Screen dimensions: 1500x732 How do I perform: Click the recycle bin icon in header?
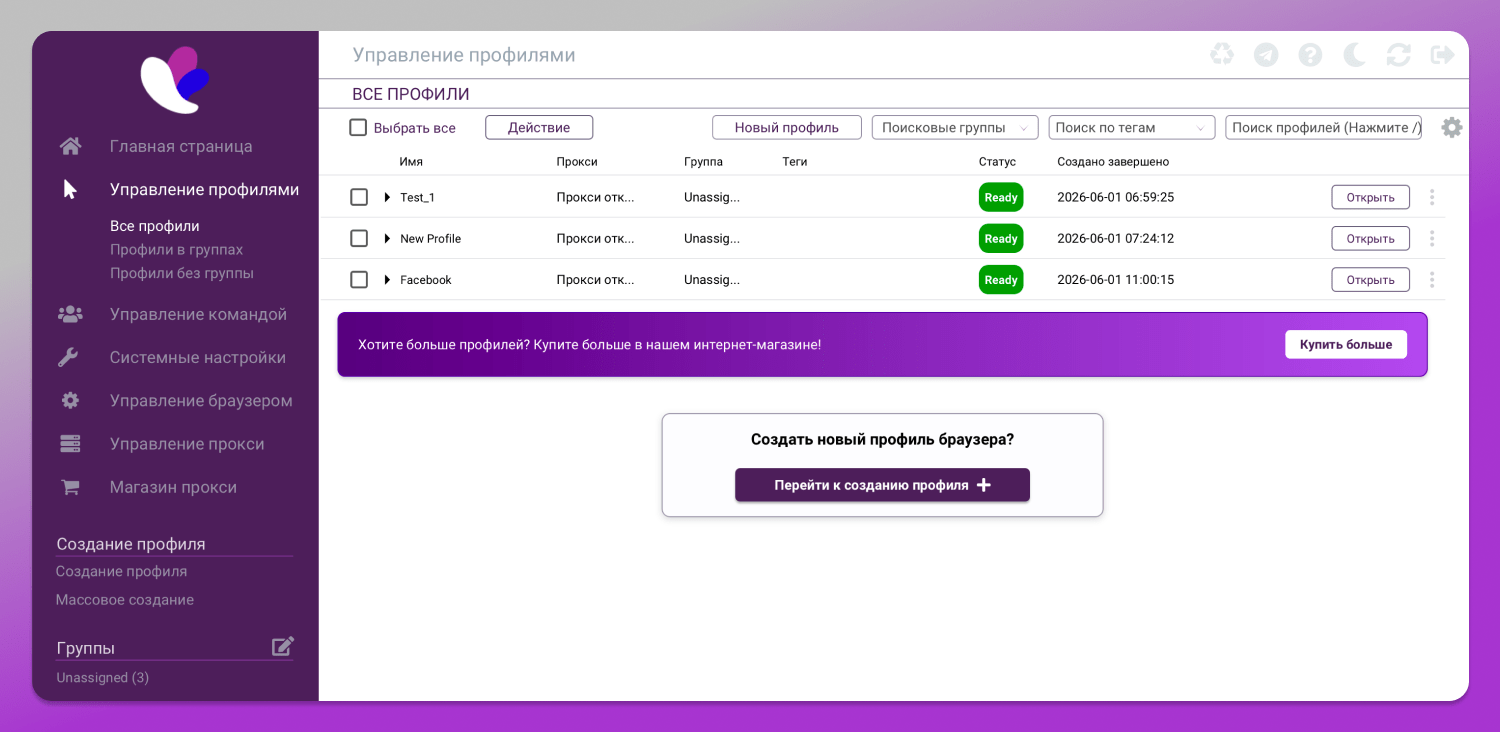click(1222, 55)
